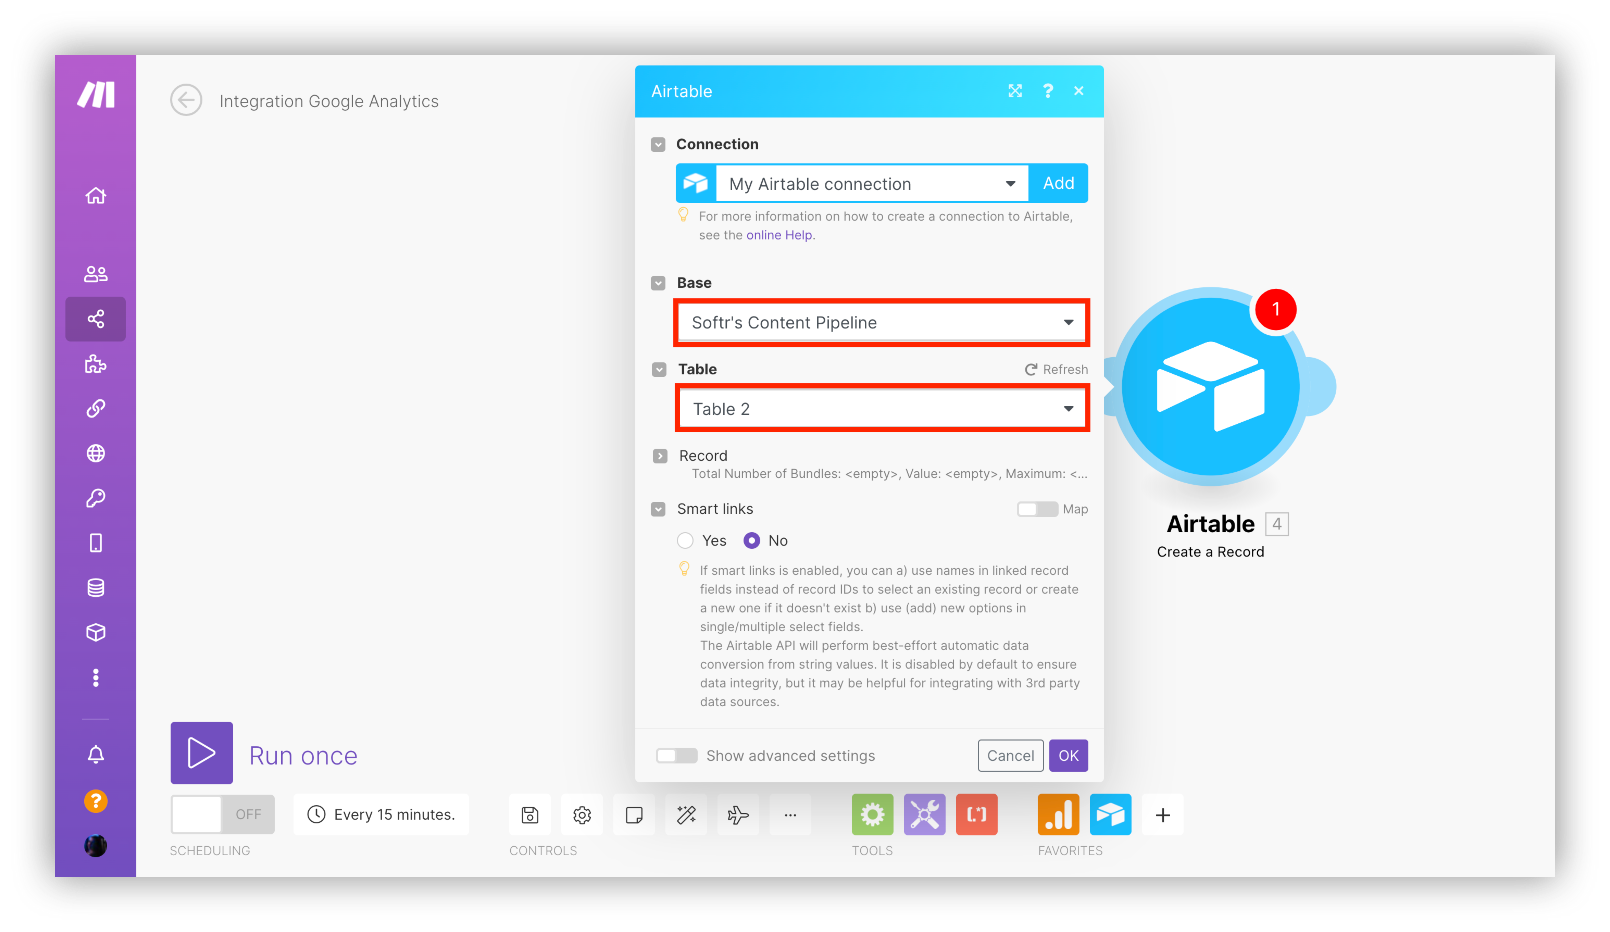This screenshot has height=932, width=1610.
Task: Select Yes for Smart links
Action: pos(685,541)
